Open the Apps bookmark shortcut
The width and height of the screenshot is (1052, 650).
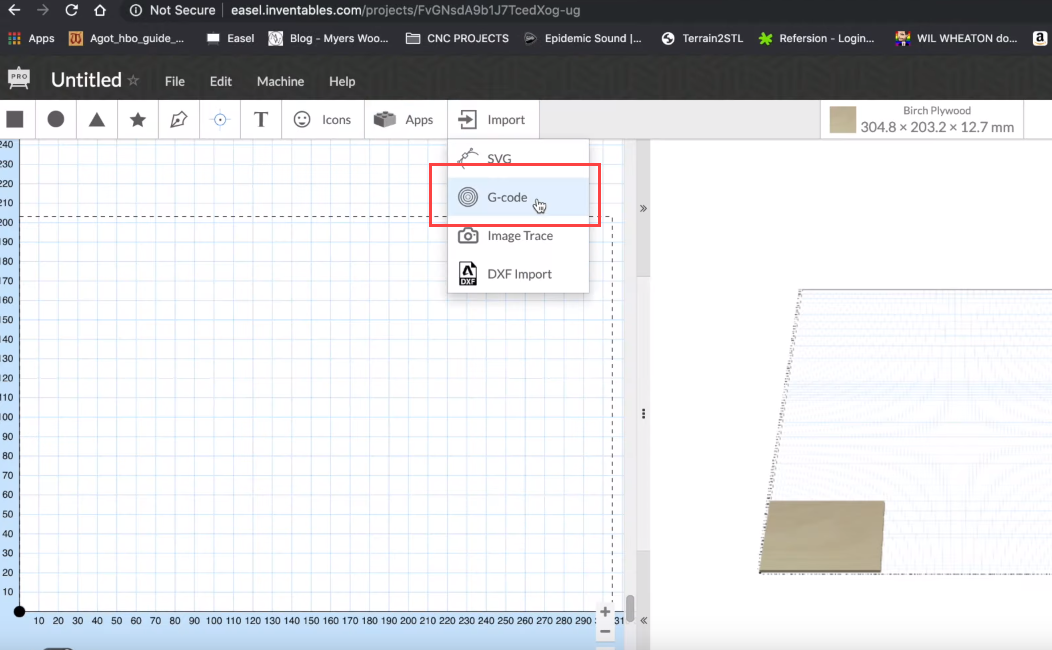31,38
